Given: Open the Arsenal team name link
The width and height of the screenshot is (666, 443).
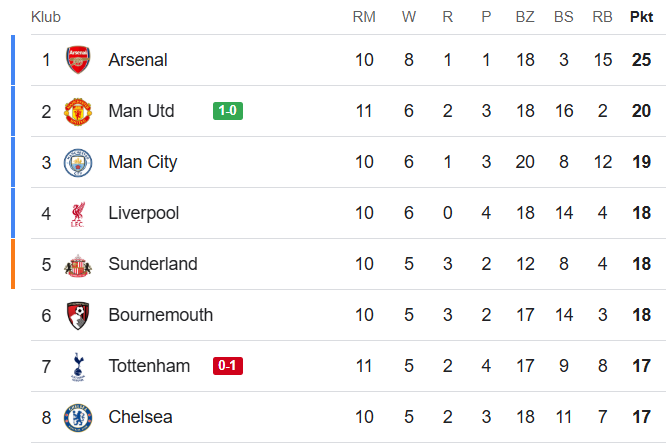Looking at the screenshot, I should pos(138,60).
